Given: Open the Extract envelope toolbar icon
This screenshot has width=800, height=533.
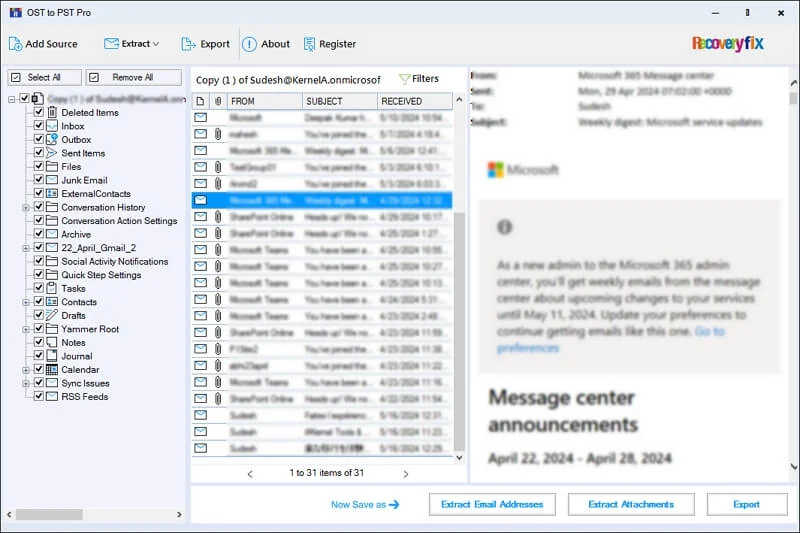Looking at the screenshot, I should point(111,44).
